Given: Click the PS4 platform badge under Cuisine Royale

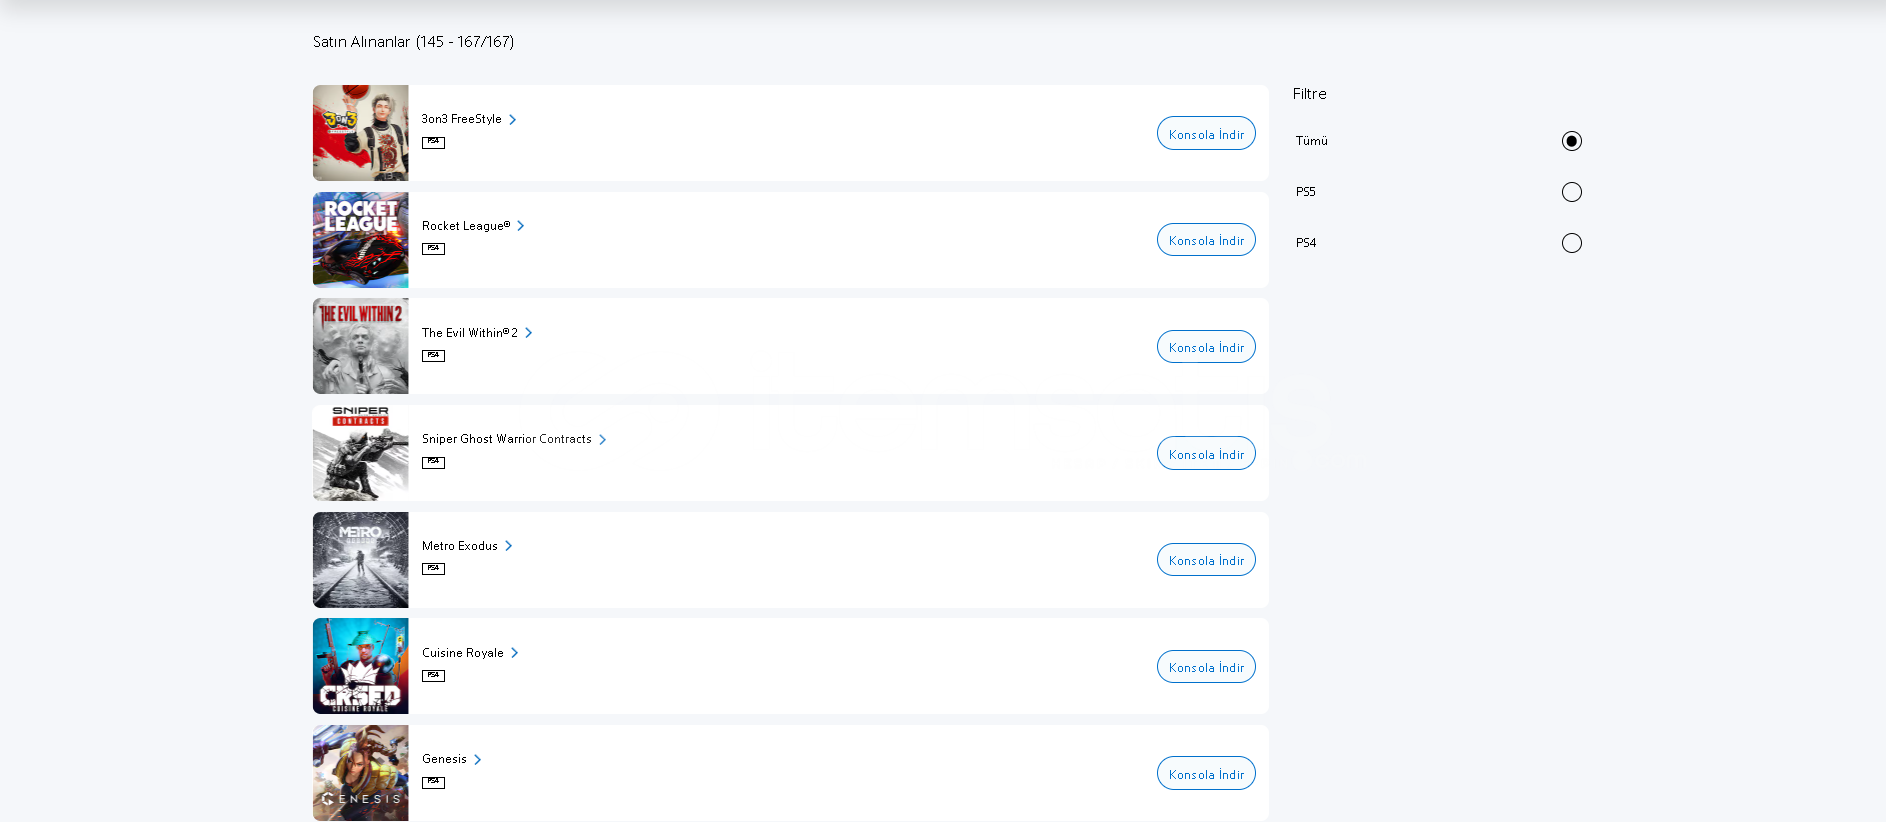Looking at the screenshot, I should 433,676.
